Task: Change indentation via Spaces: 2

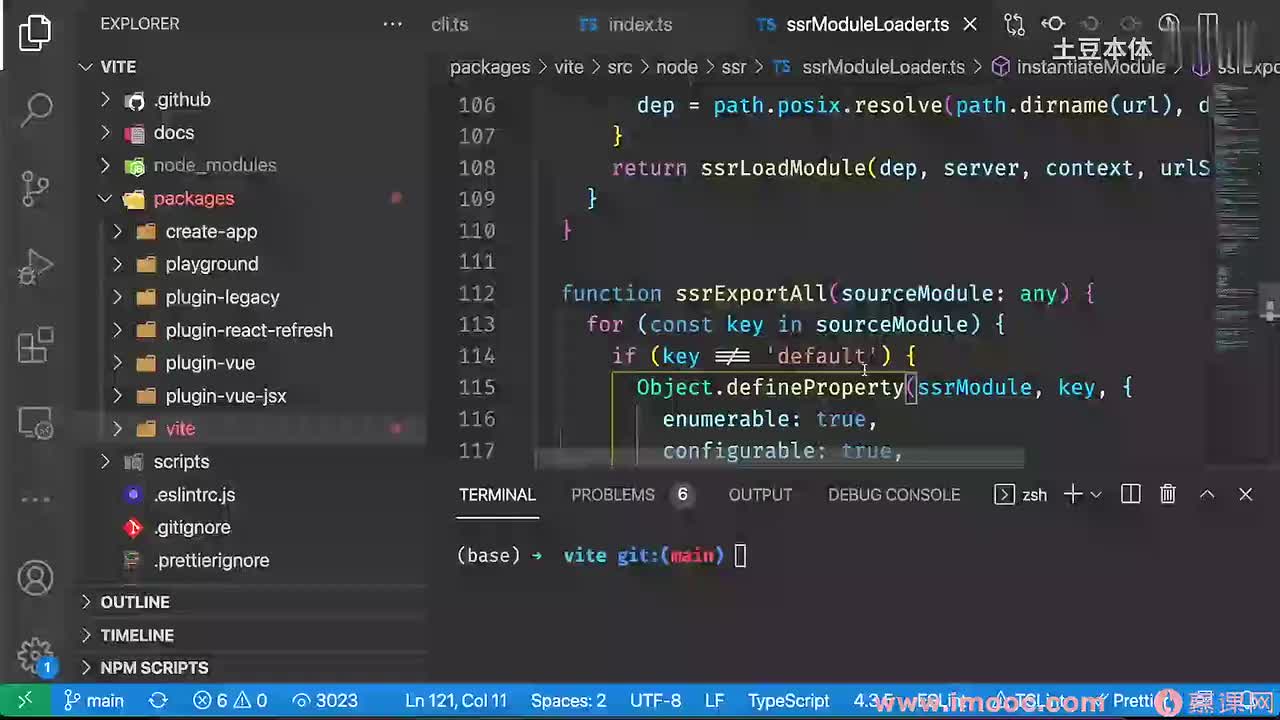Action: coord(569,701)
